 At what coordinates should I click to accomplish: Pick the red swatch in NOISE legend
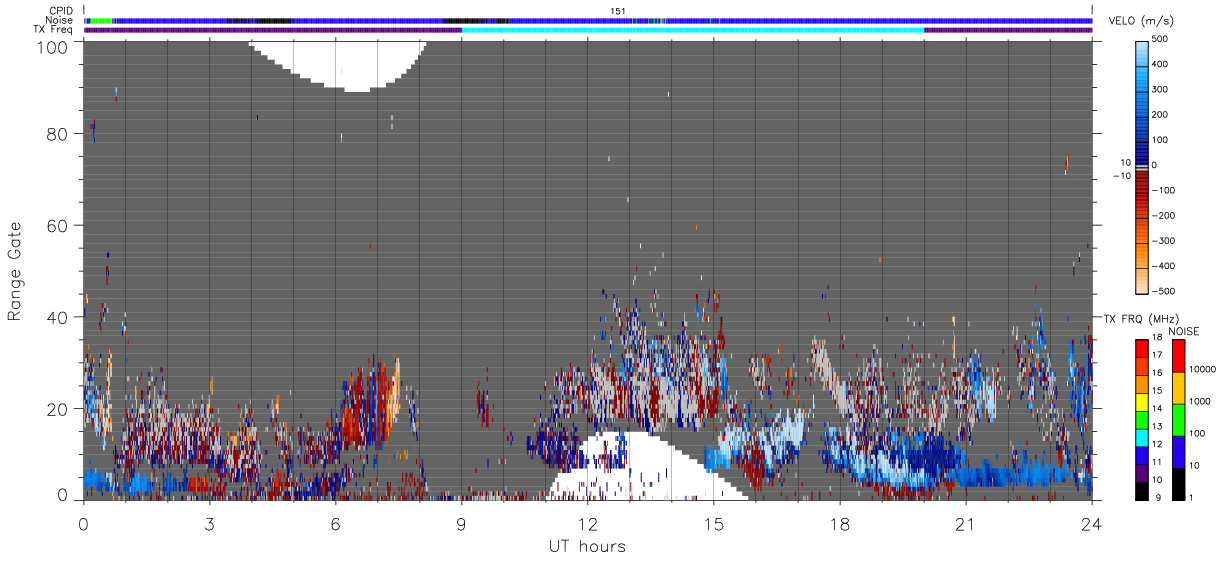1178,356
